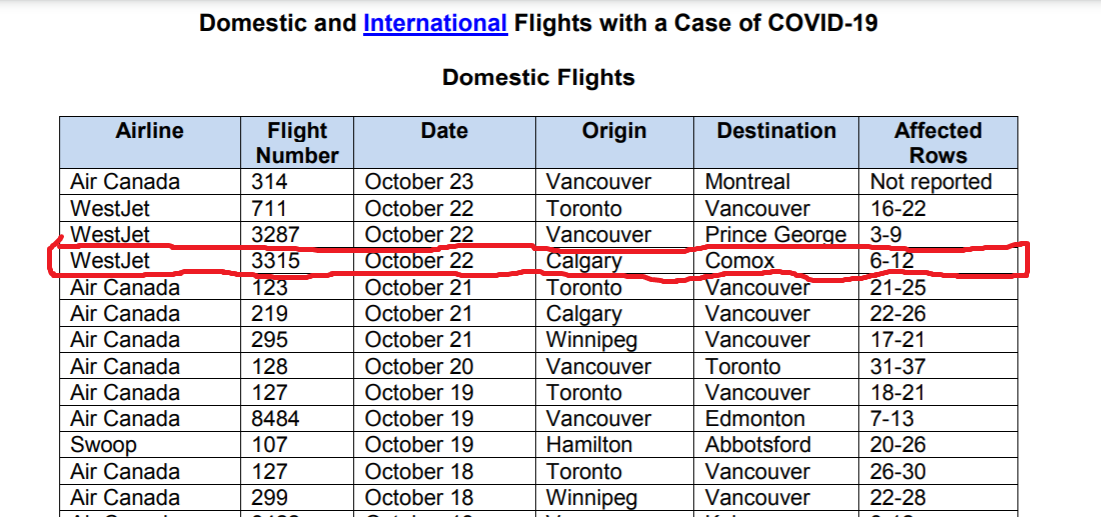The height and width of the screenshot is (517, 1101).
Task: Click the Comox destination cell
Action: point(776,261)
